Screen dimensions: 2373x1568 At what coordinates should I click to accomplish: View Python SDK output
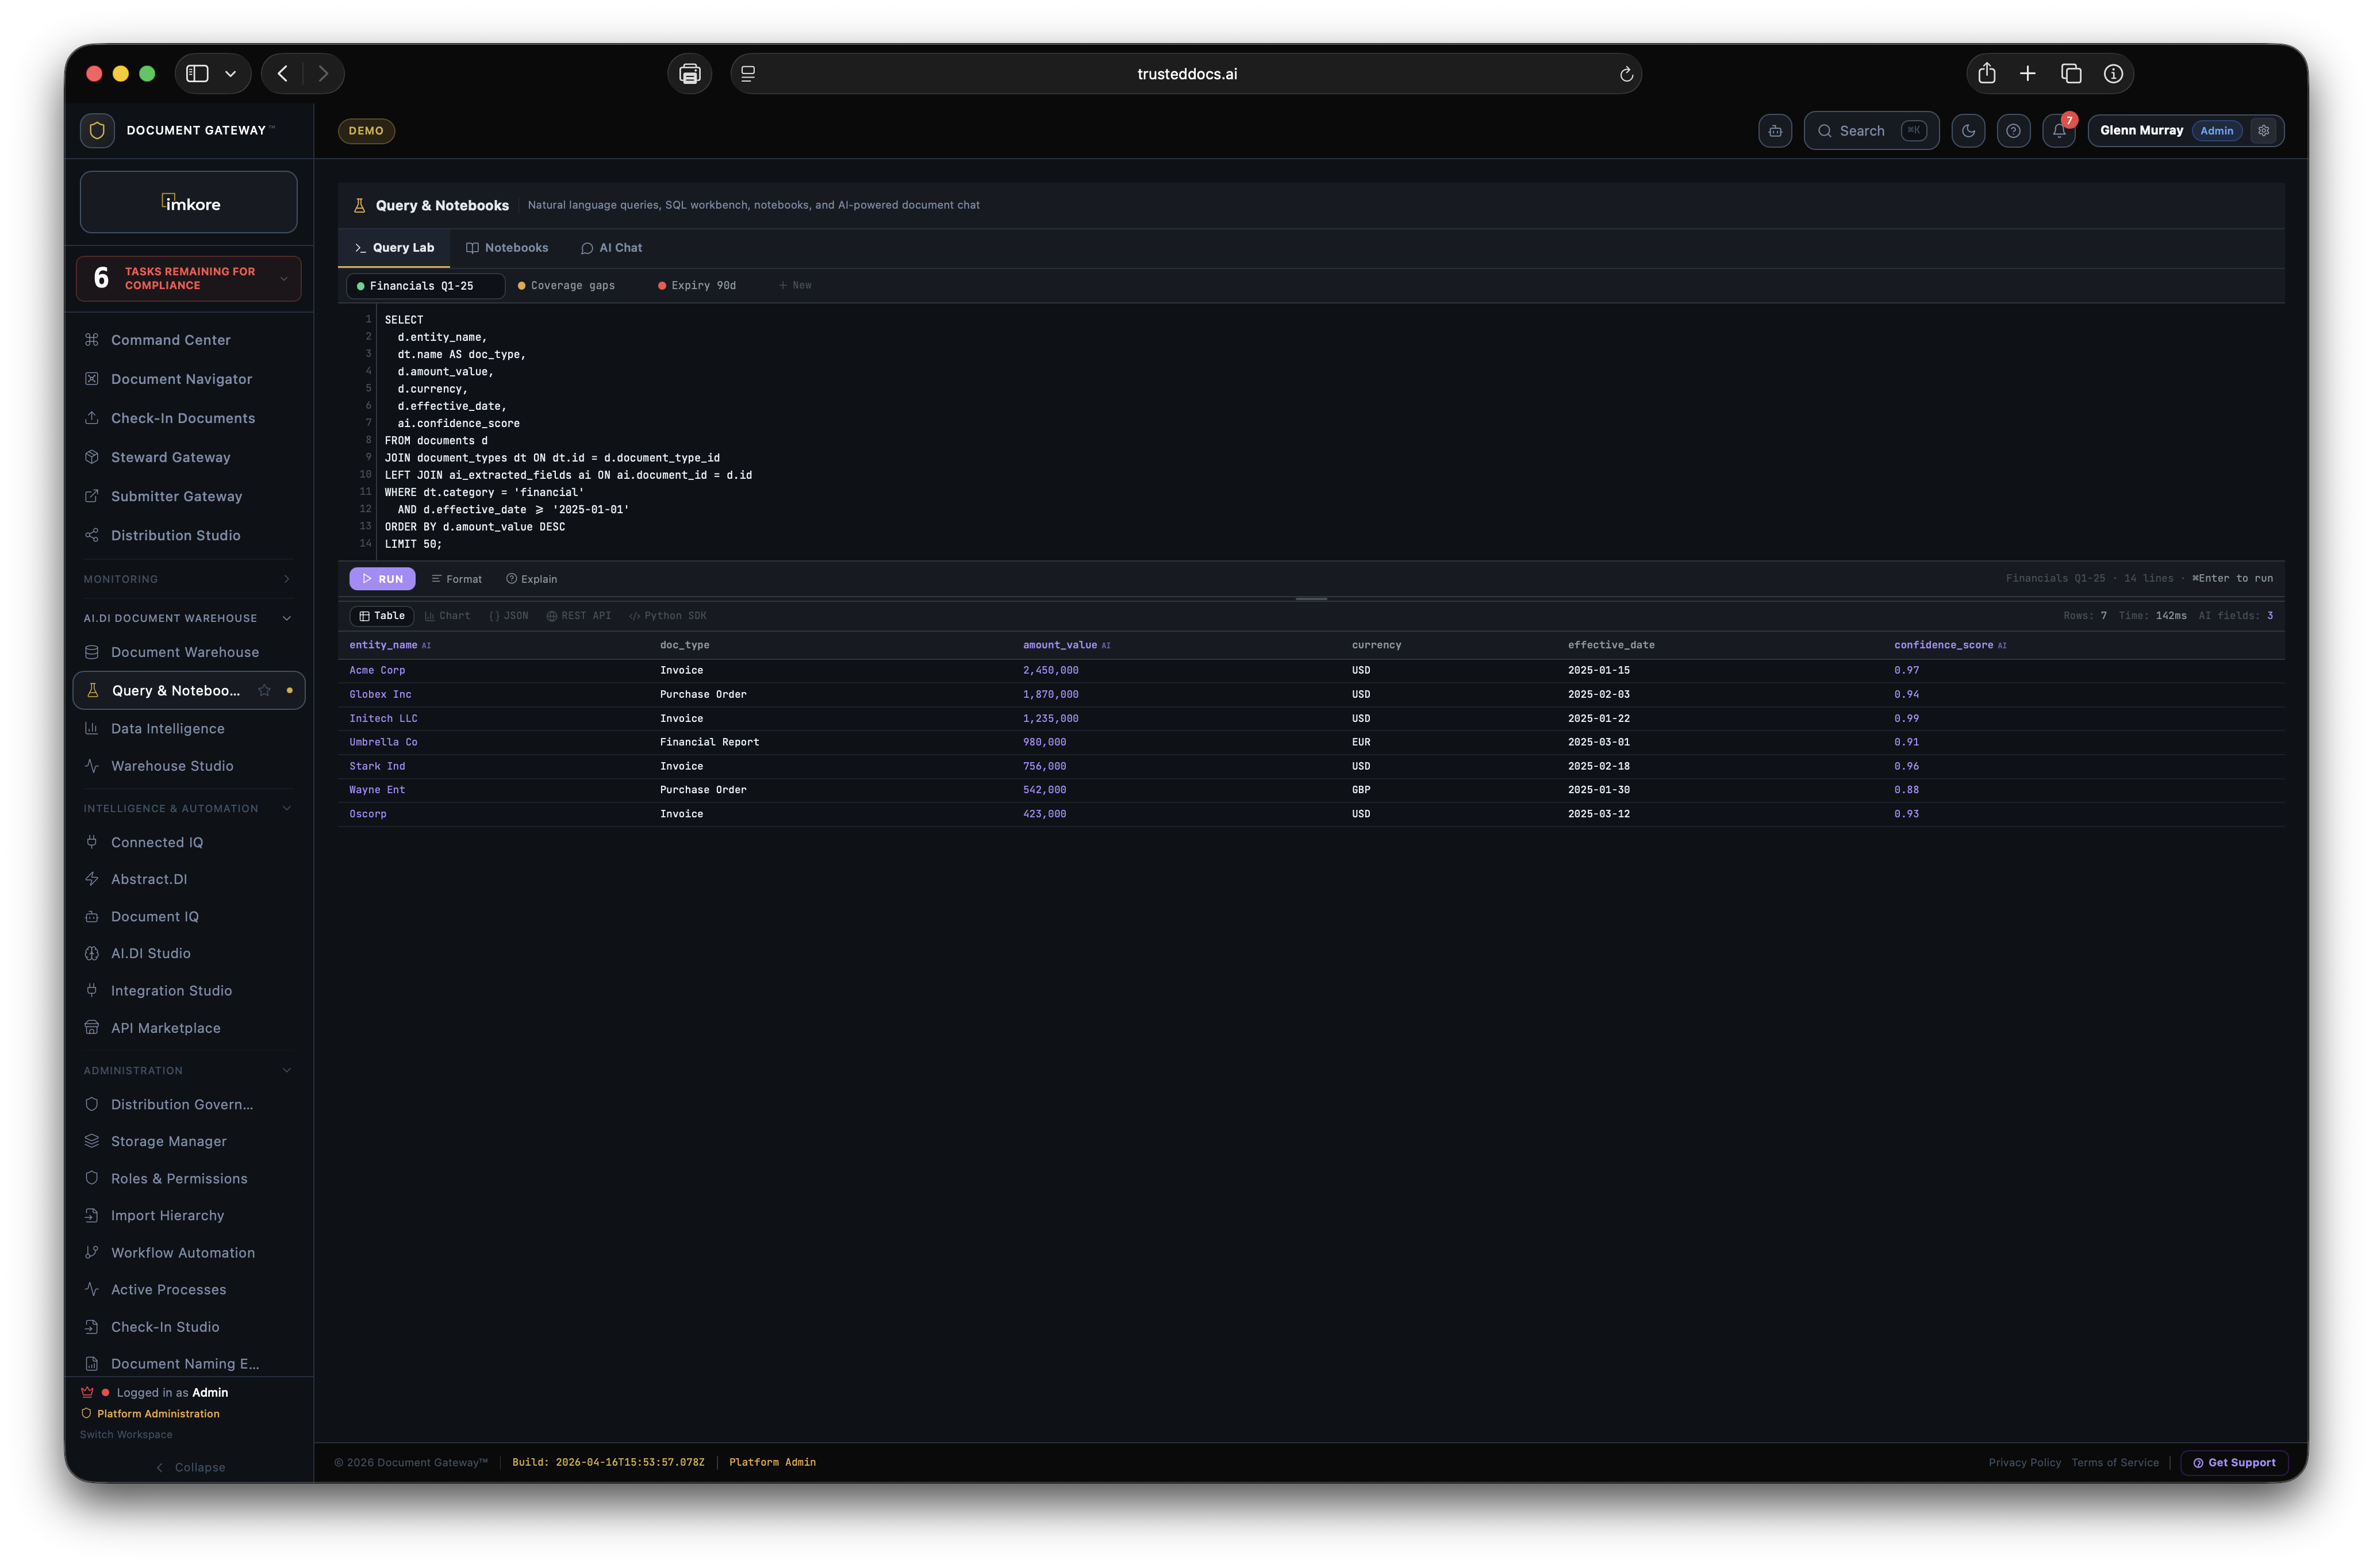click(x=668, y=616)
